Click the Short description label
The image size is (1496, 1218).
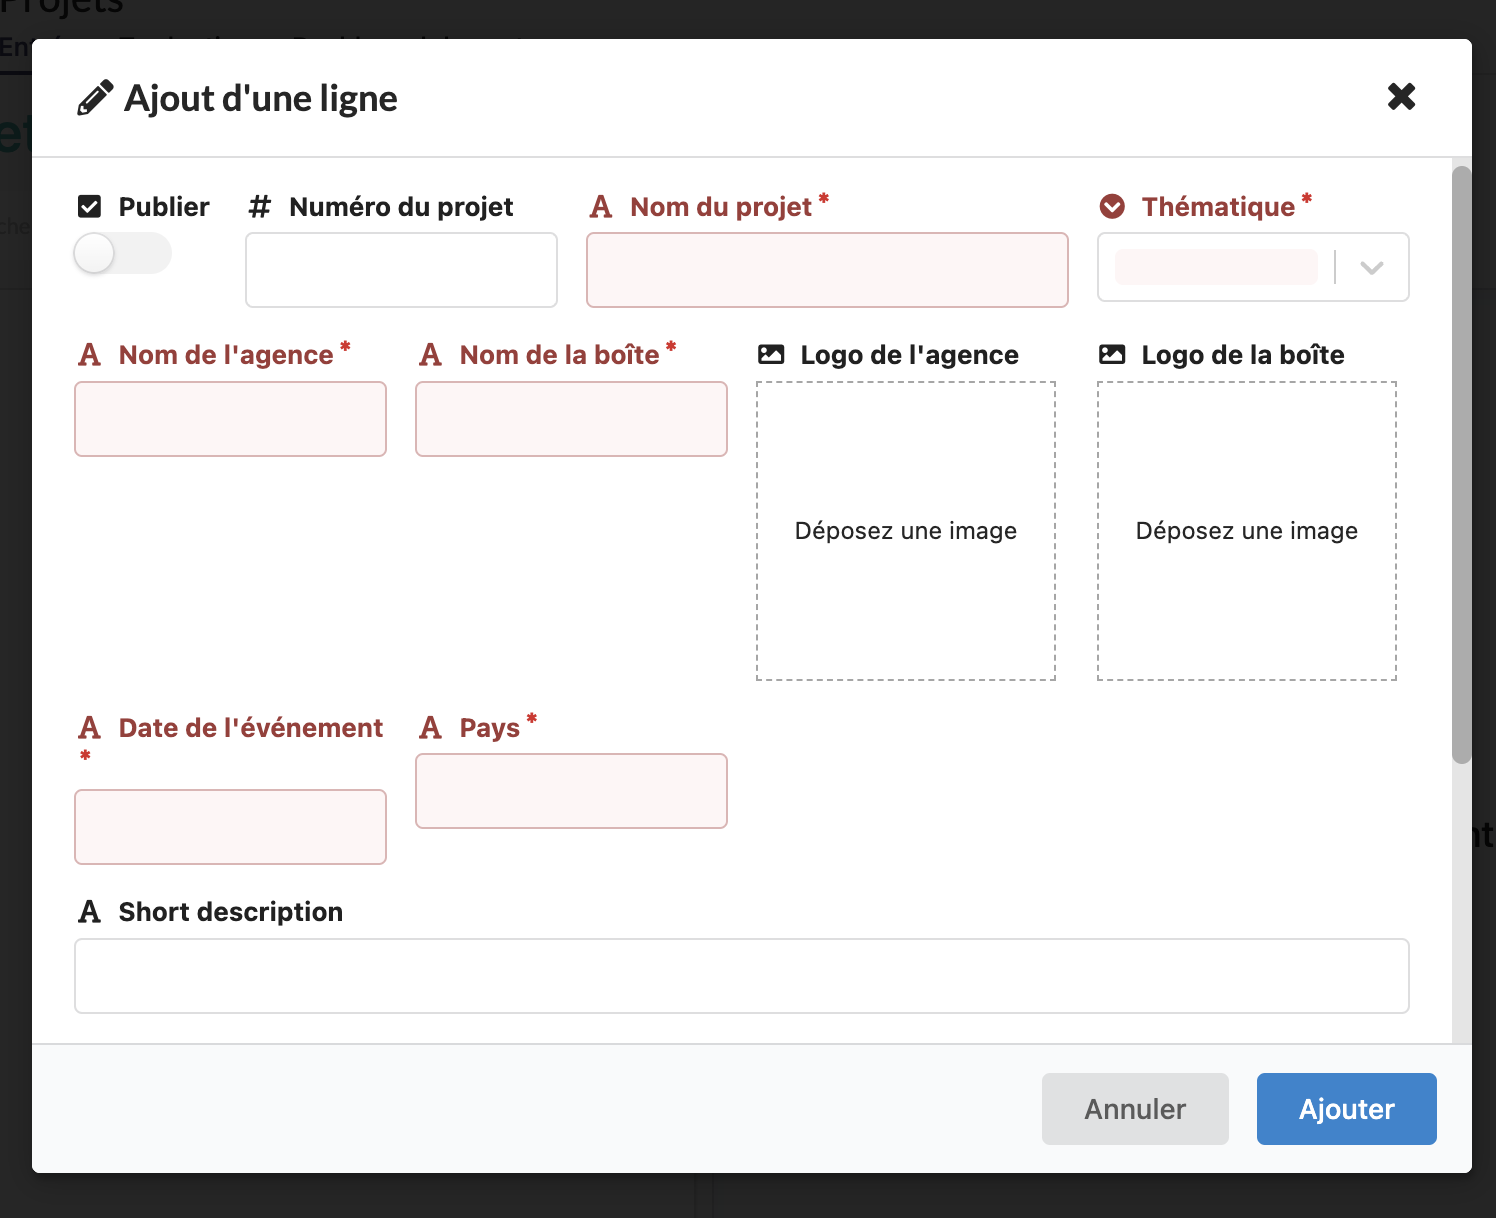click(231, 912)
